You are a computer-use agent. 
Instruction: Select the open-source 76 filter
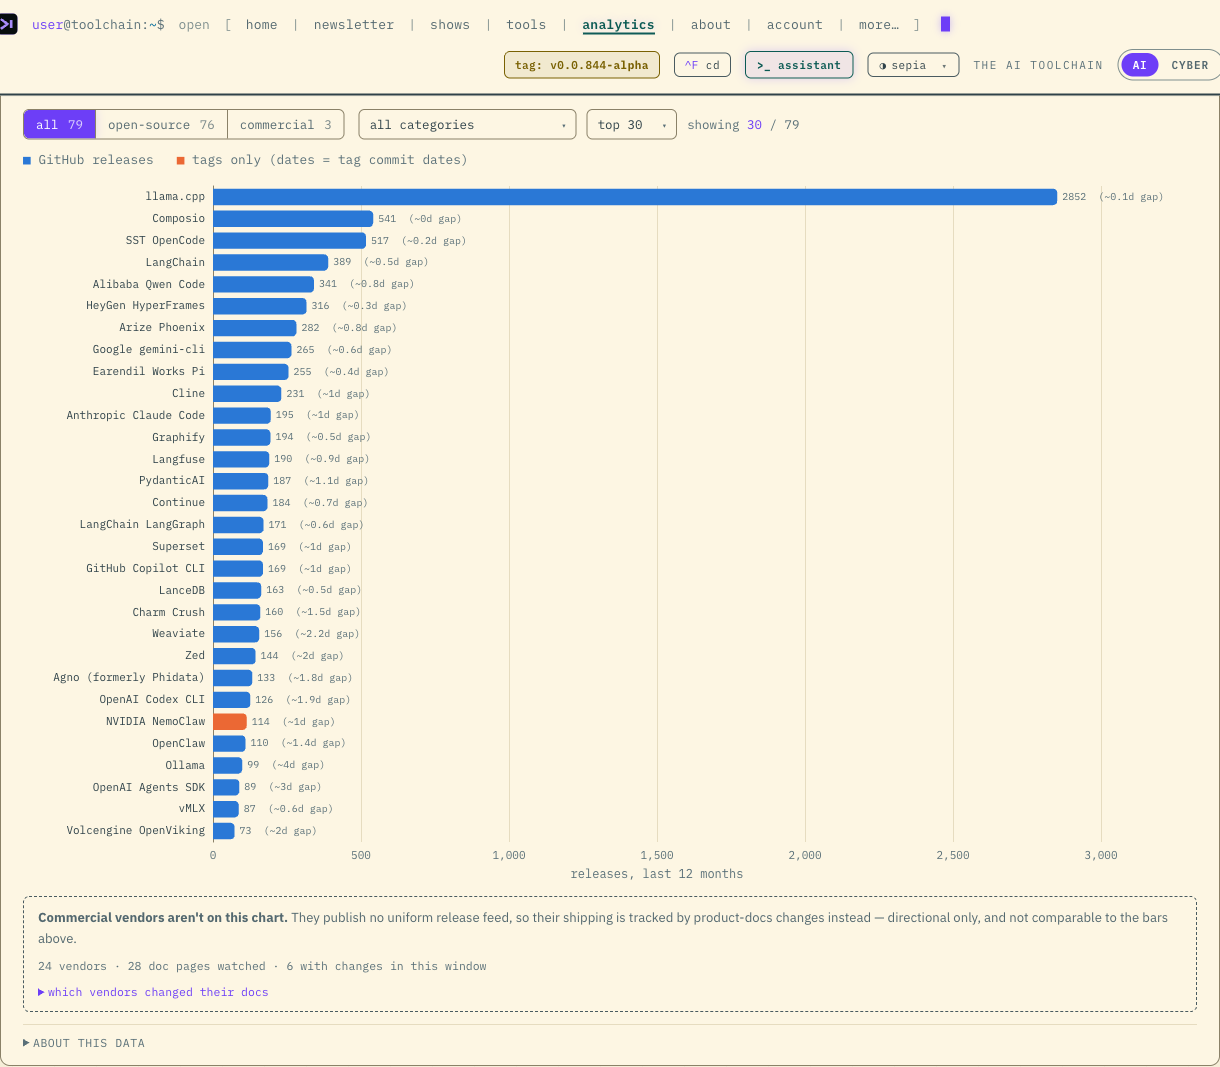(x=161, y=125)
